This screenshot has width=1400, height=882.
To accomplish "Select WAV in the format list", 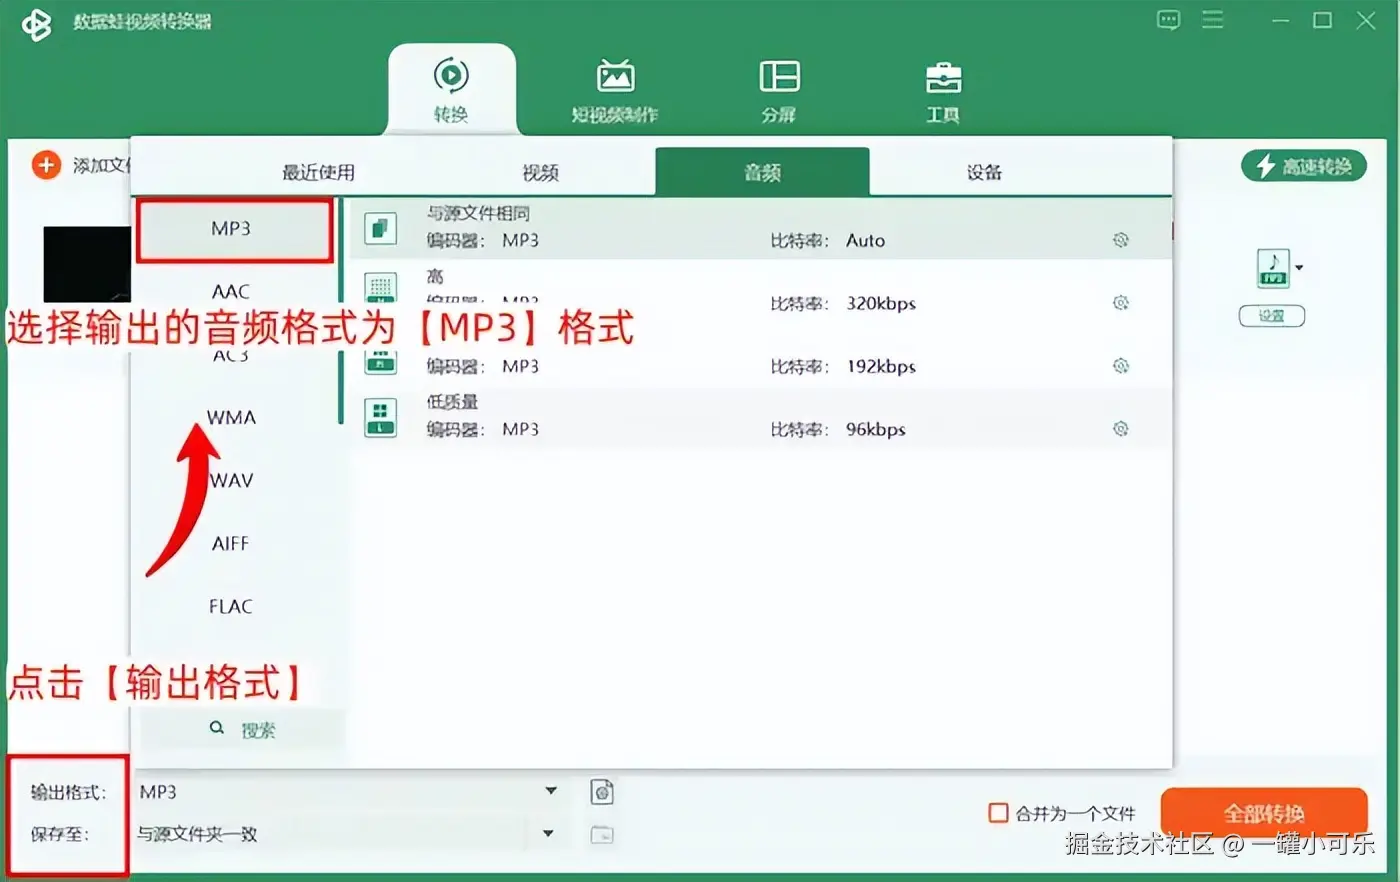I will pos(231,480).
